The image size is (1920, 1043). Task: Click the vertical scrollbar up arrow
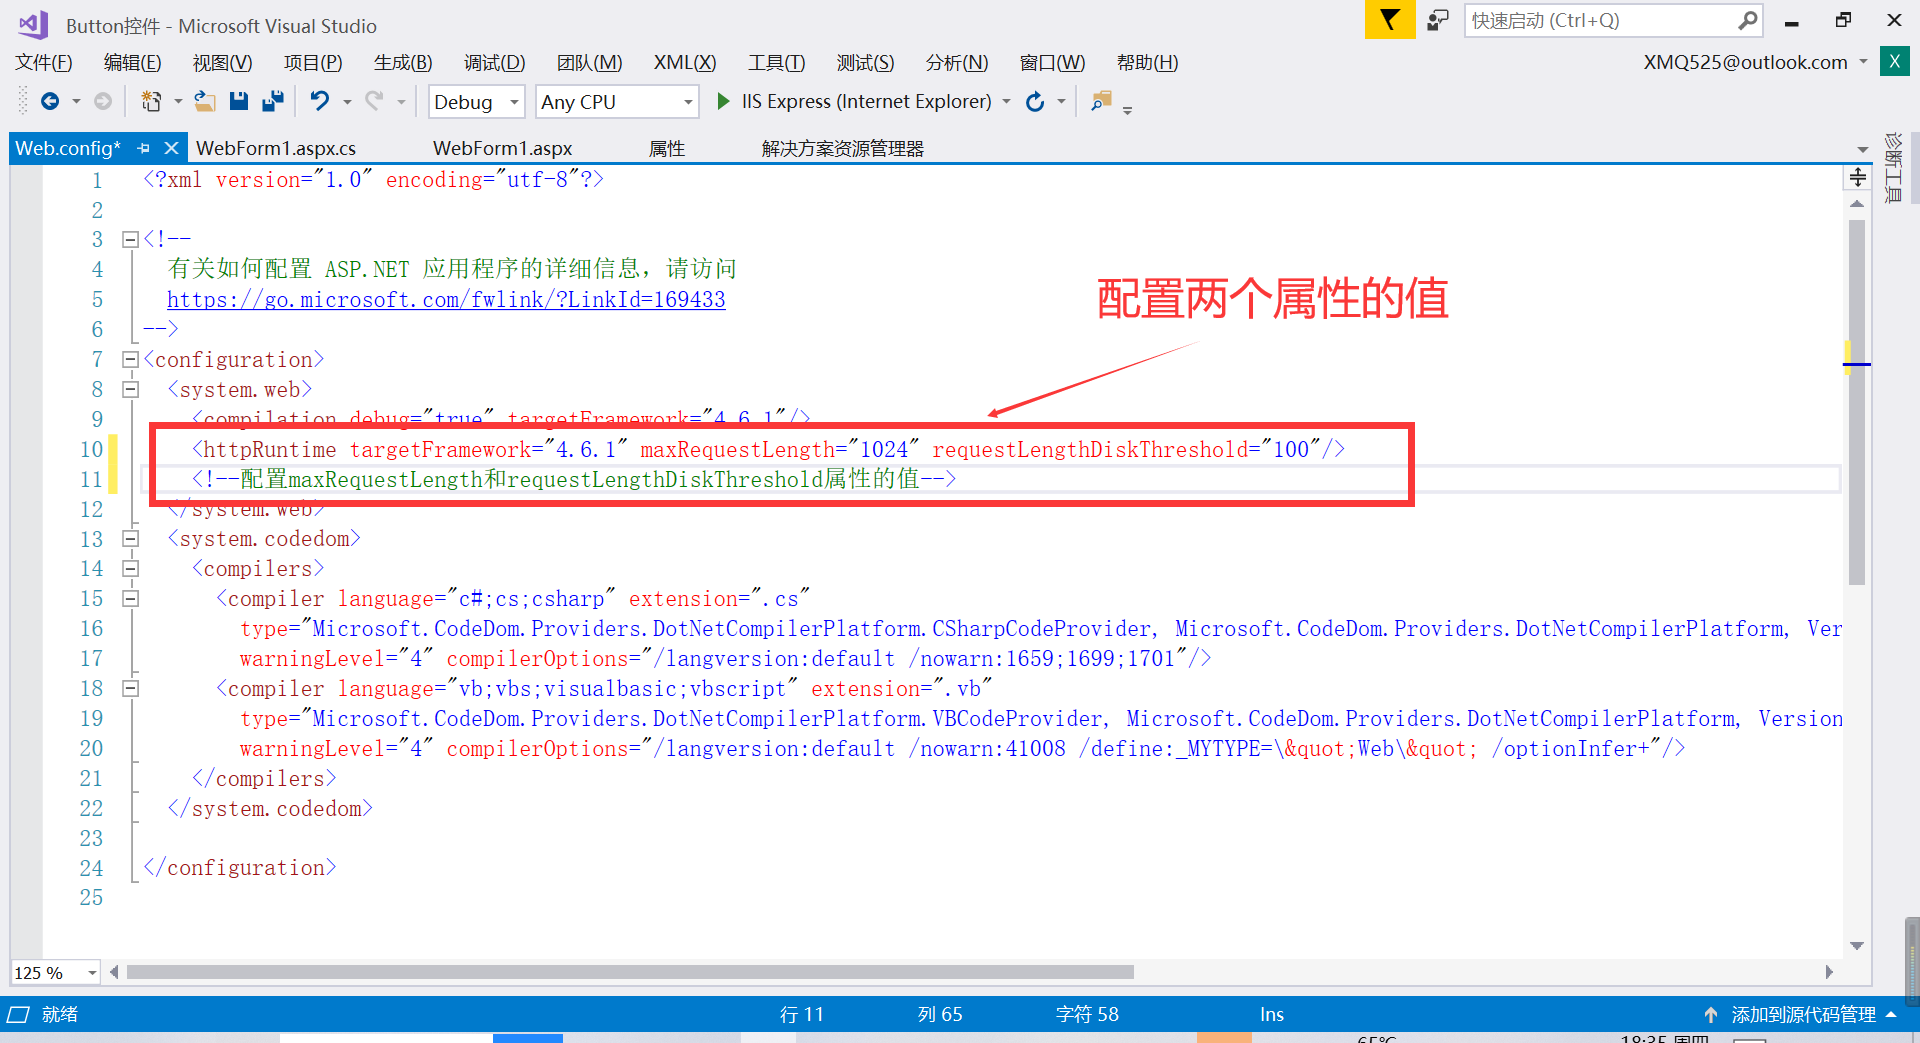[1857, 204]
